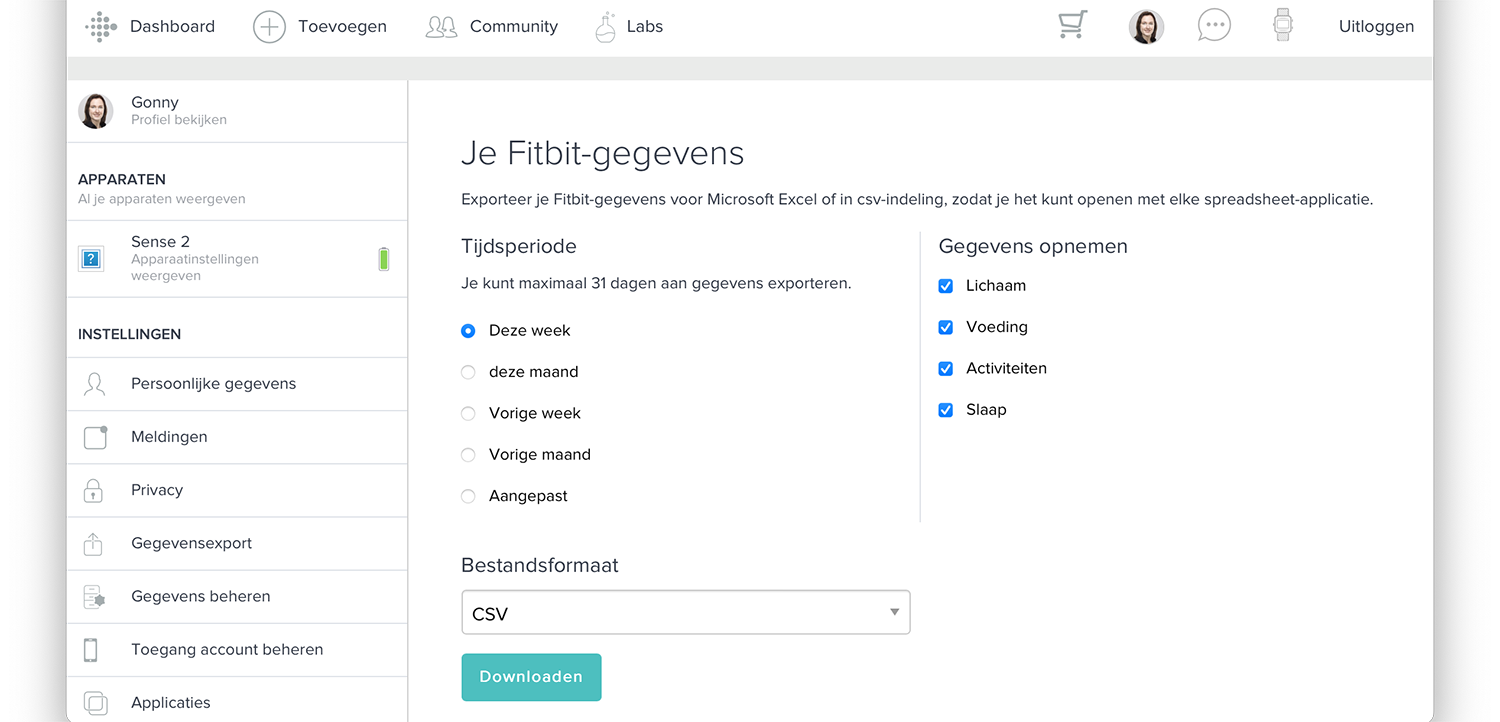Click the Fitbit logo icon
This screenshot has width=1500, height=722.
tap(102, 27)
